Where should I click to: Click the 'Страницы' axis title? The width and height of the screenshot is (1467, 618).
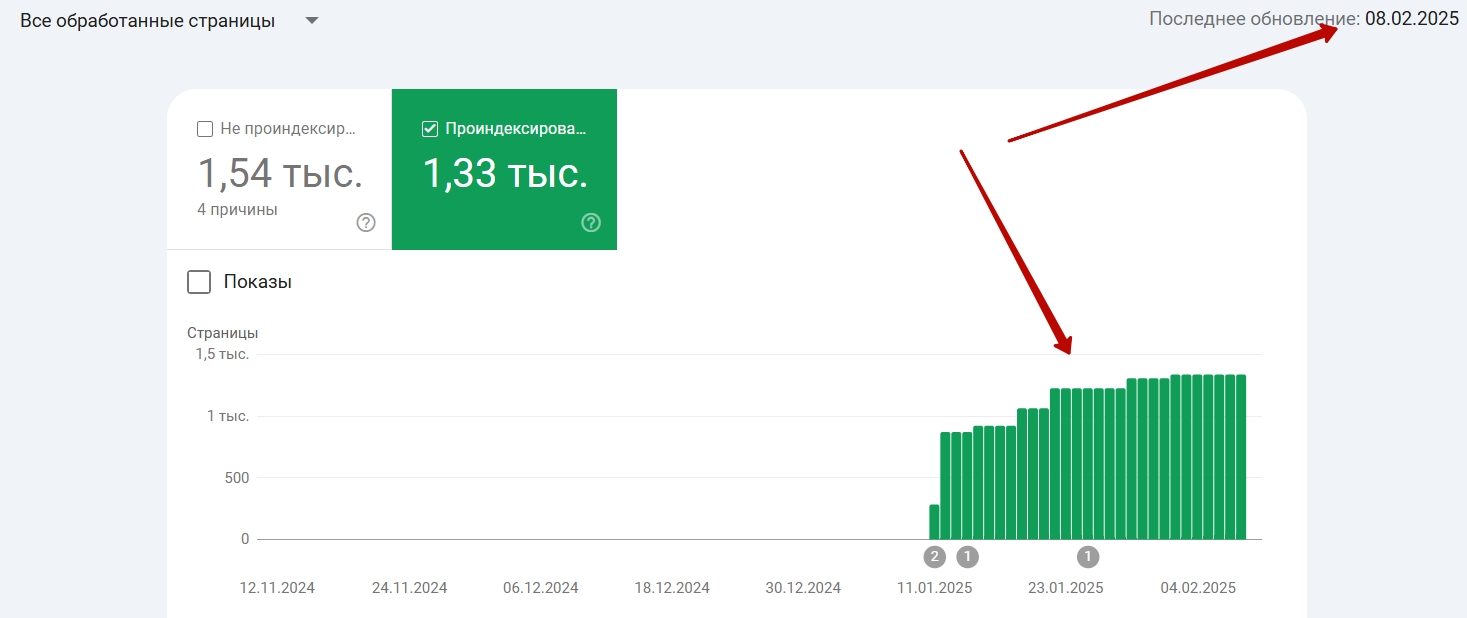[x=222, y=333]
